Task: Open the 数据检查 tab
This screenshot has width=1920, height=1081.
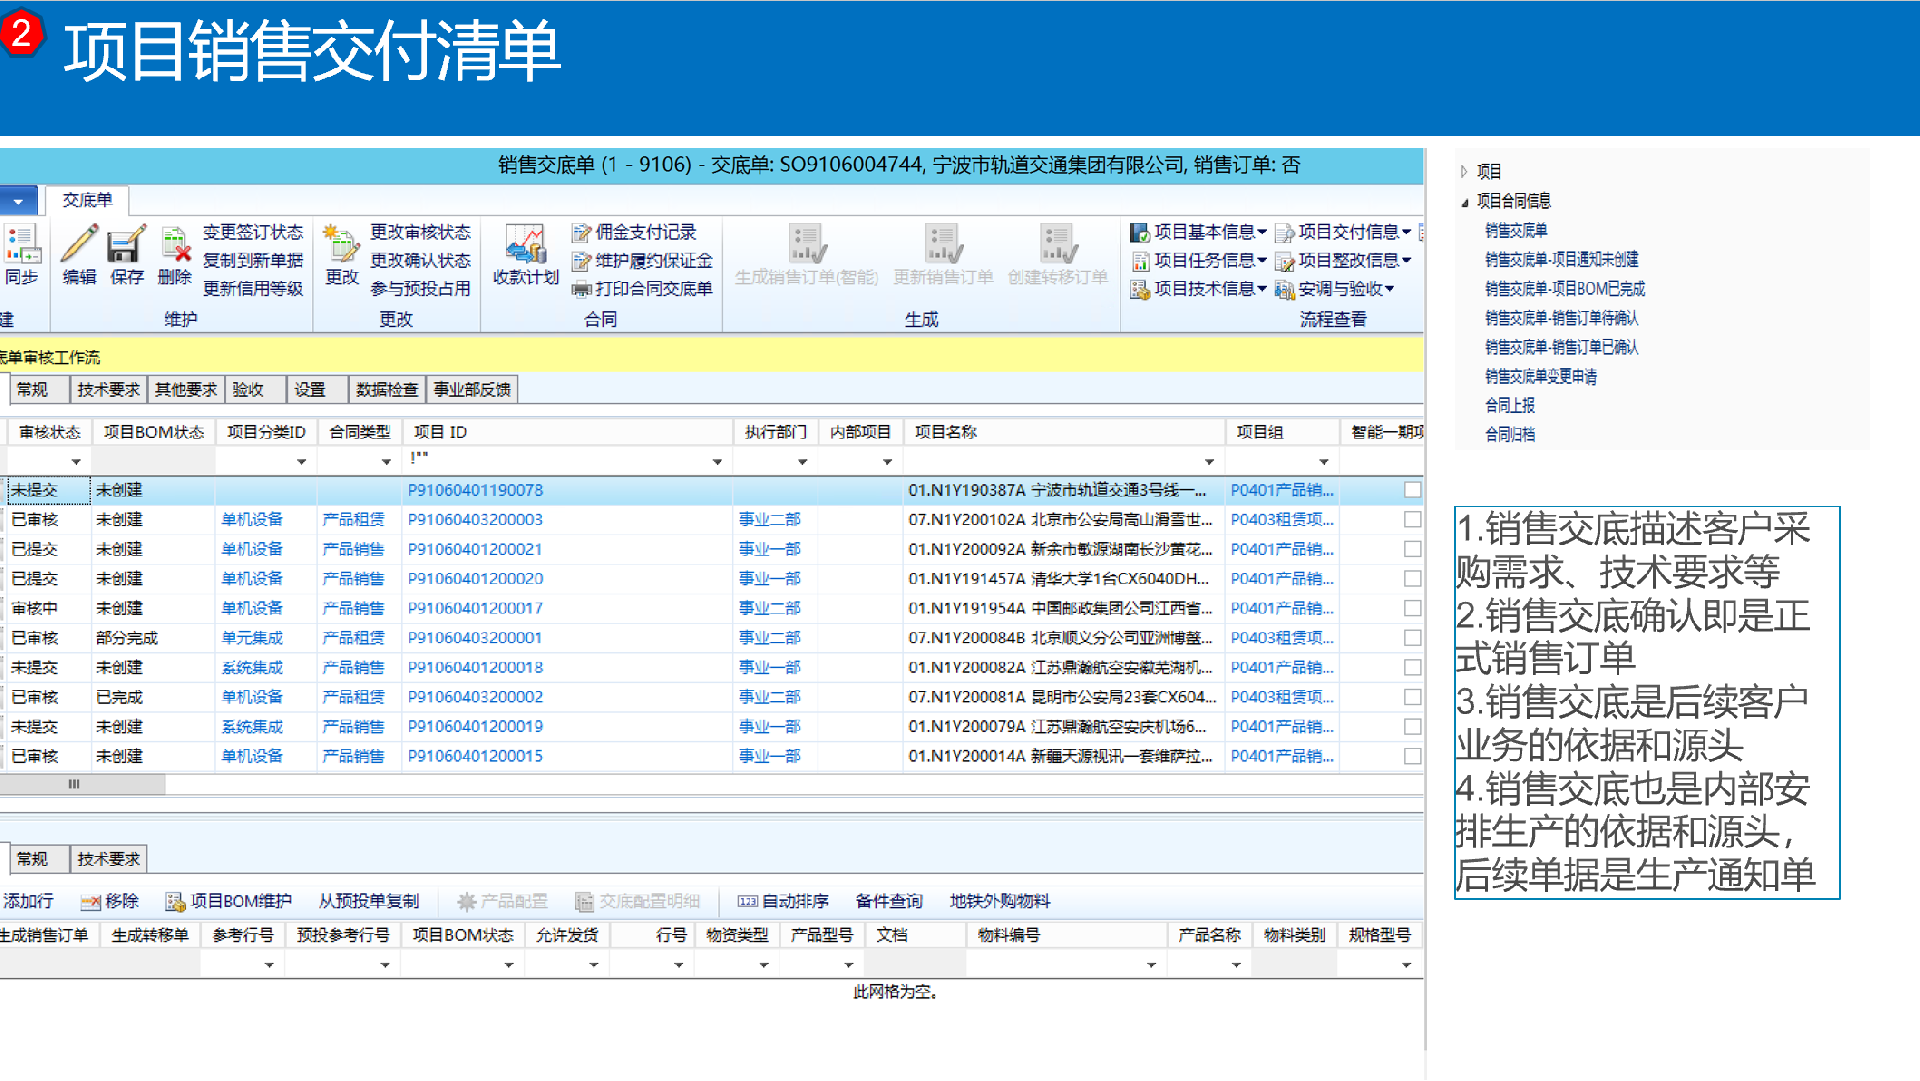Action: pos(387,390)
